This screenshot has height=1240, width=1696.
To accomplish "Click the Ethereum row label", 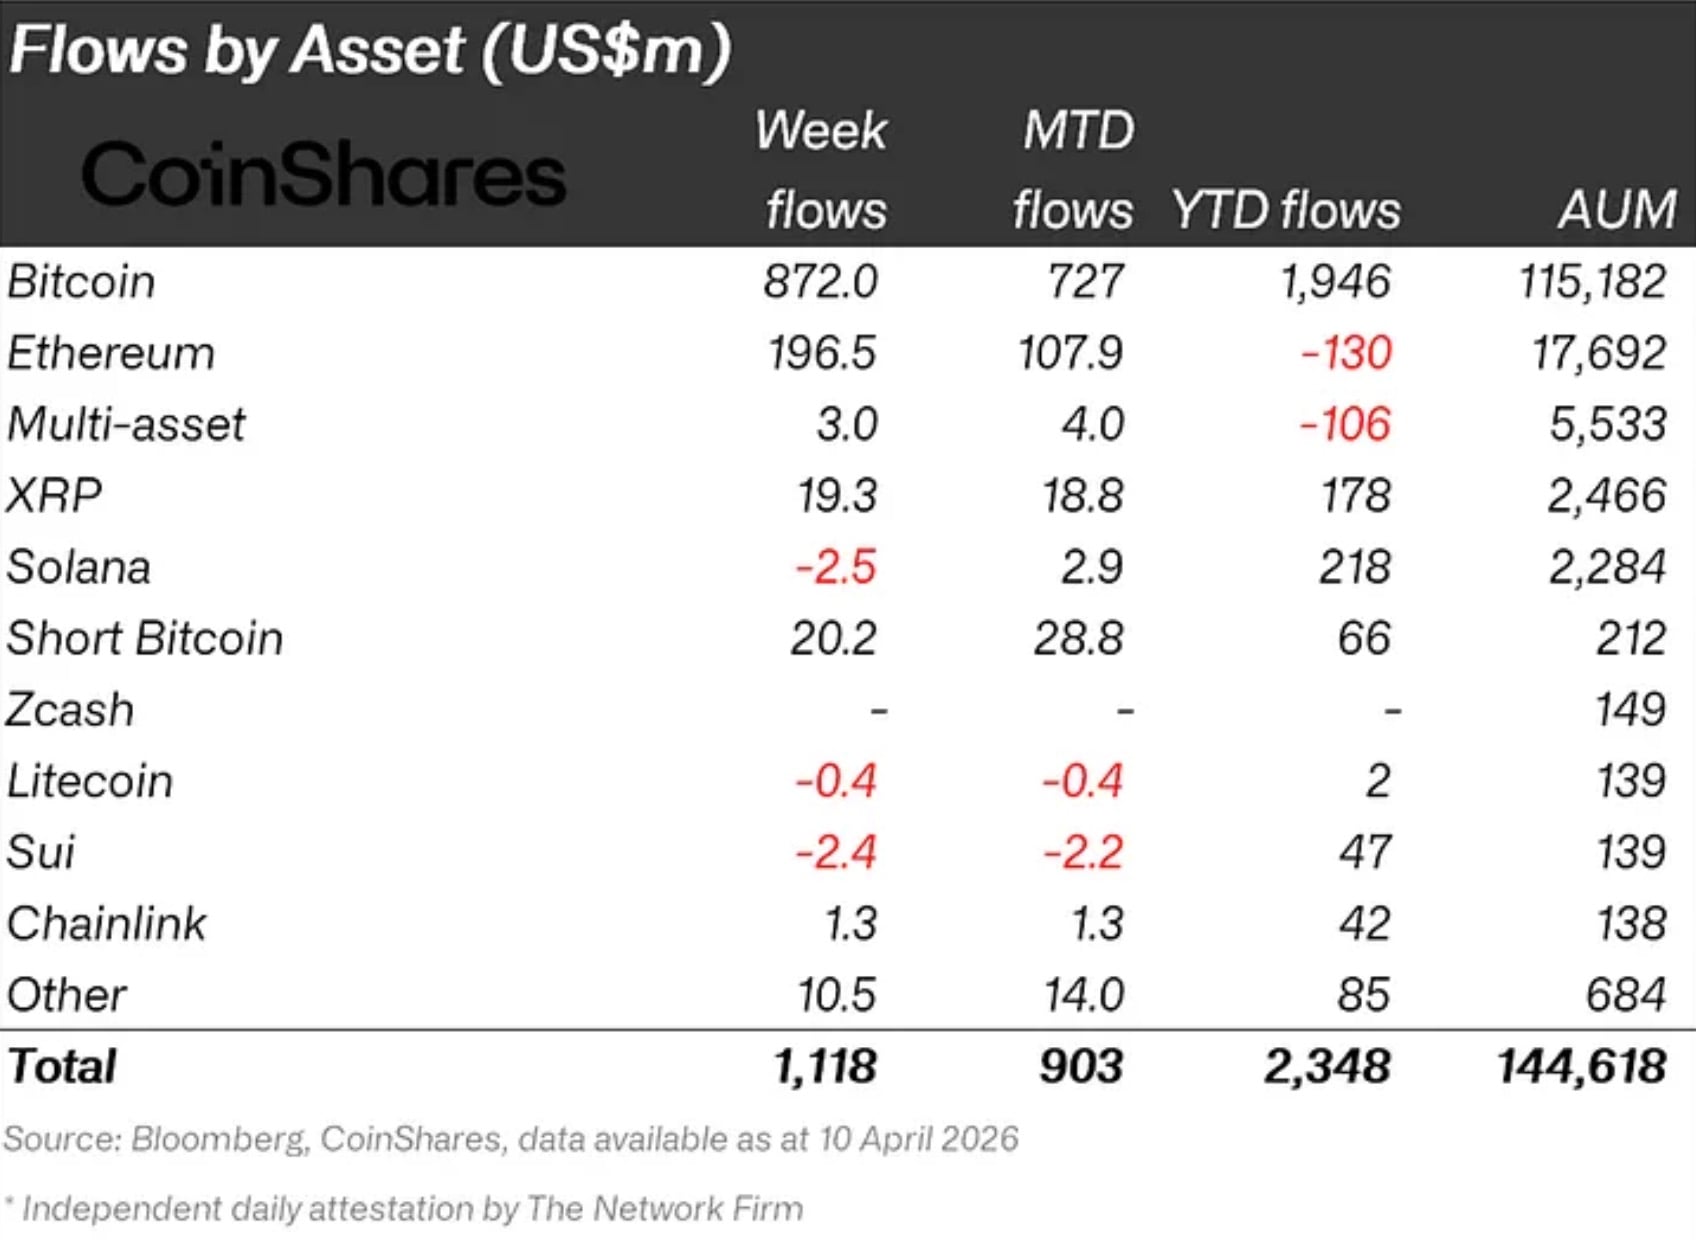I will (111, 353).
